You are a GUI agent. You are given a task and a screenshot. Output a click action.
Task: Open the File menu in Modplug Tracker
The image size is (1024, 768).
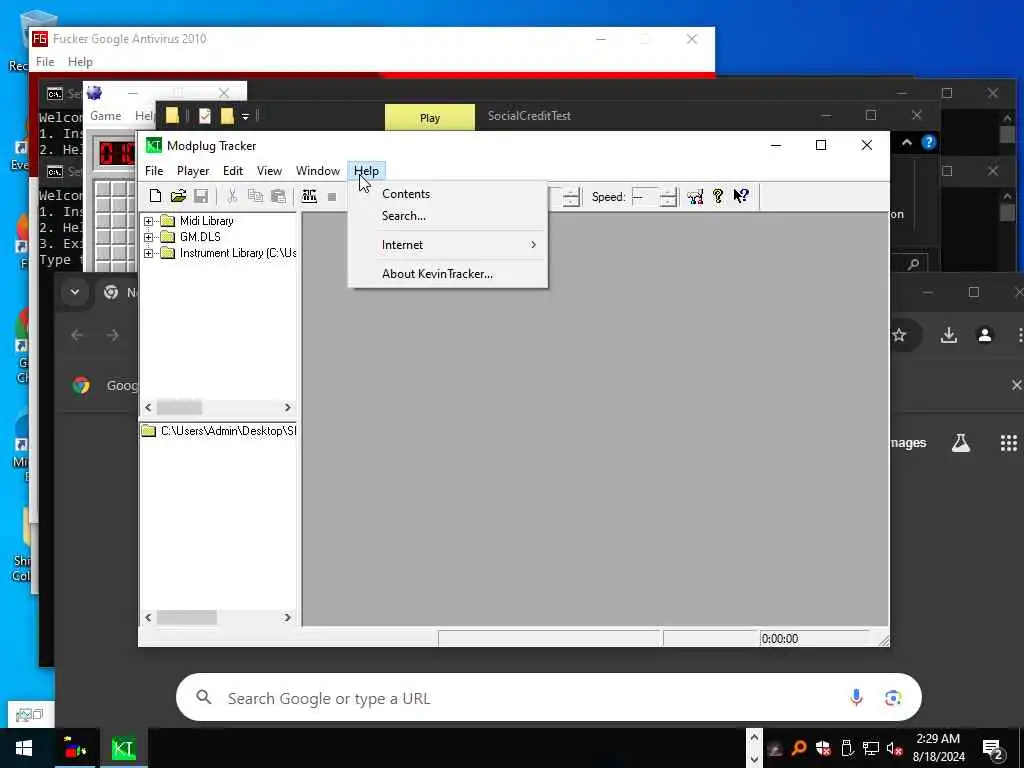click(154, 170)
